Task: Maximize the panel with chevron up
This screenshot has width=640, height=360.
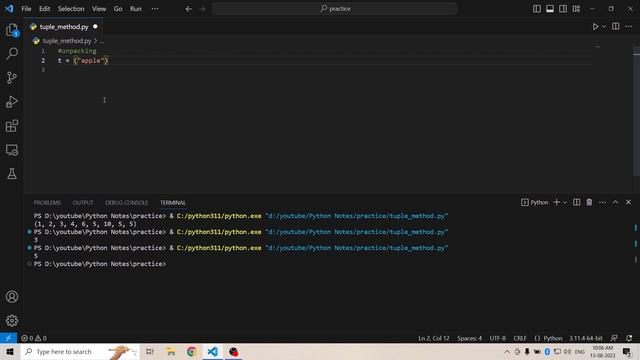Action: pos(616,202)
